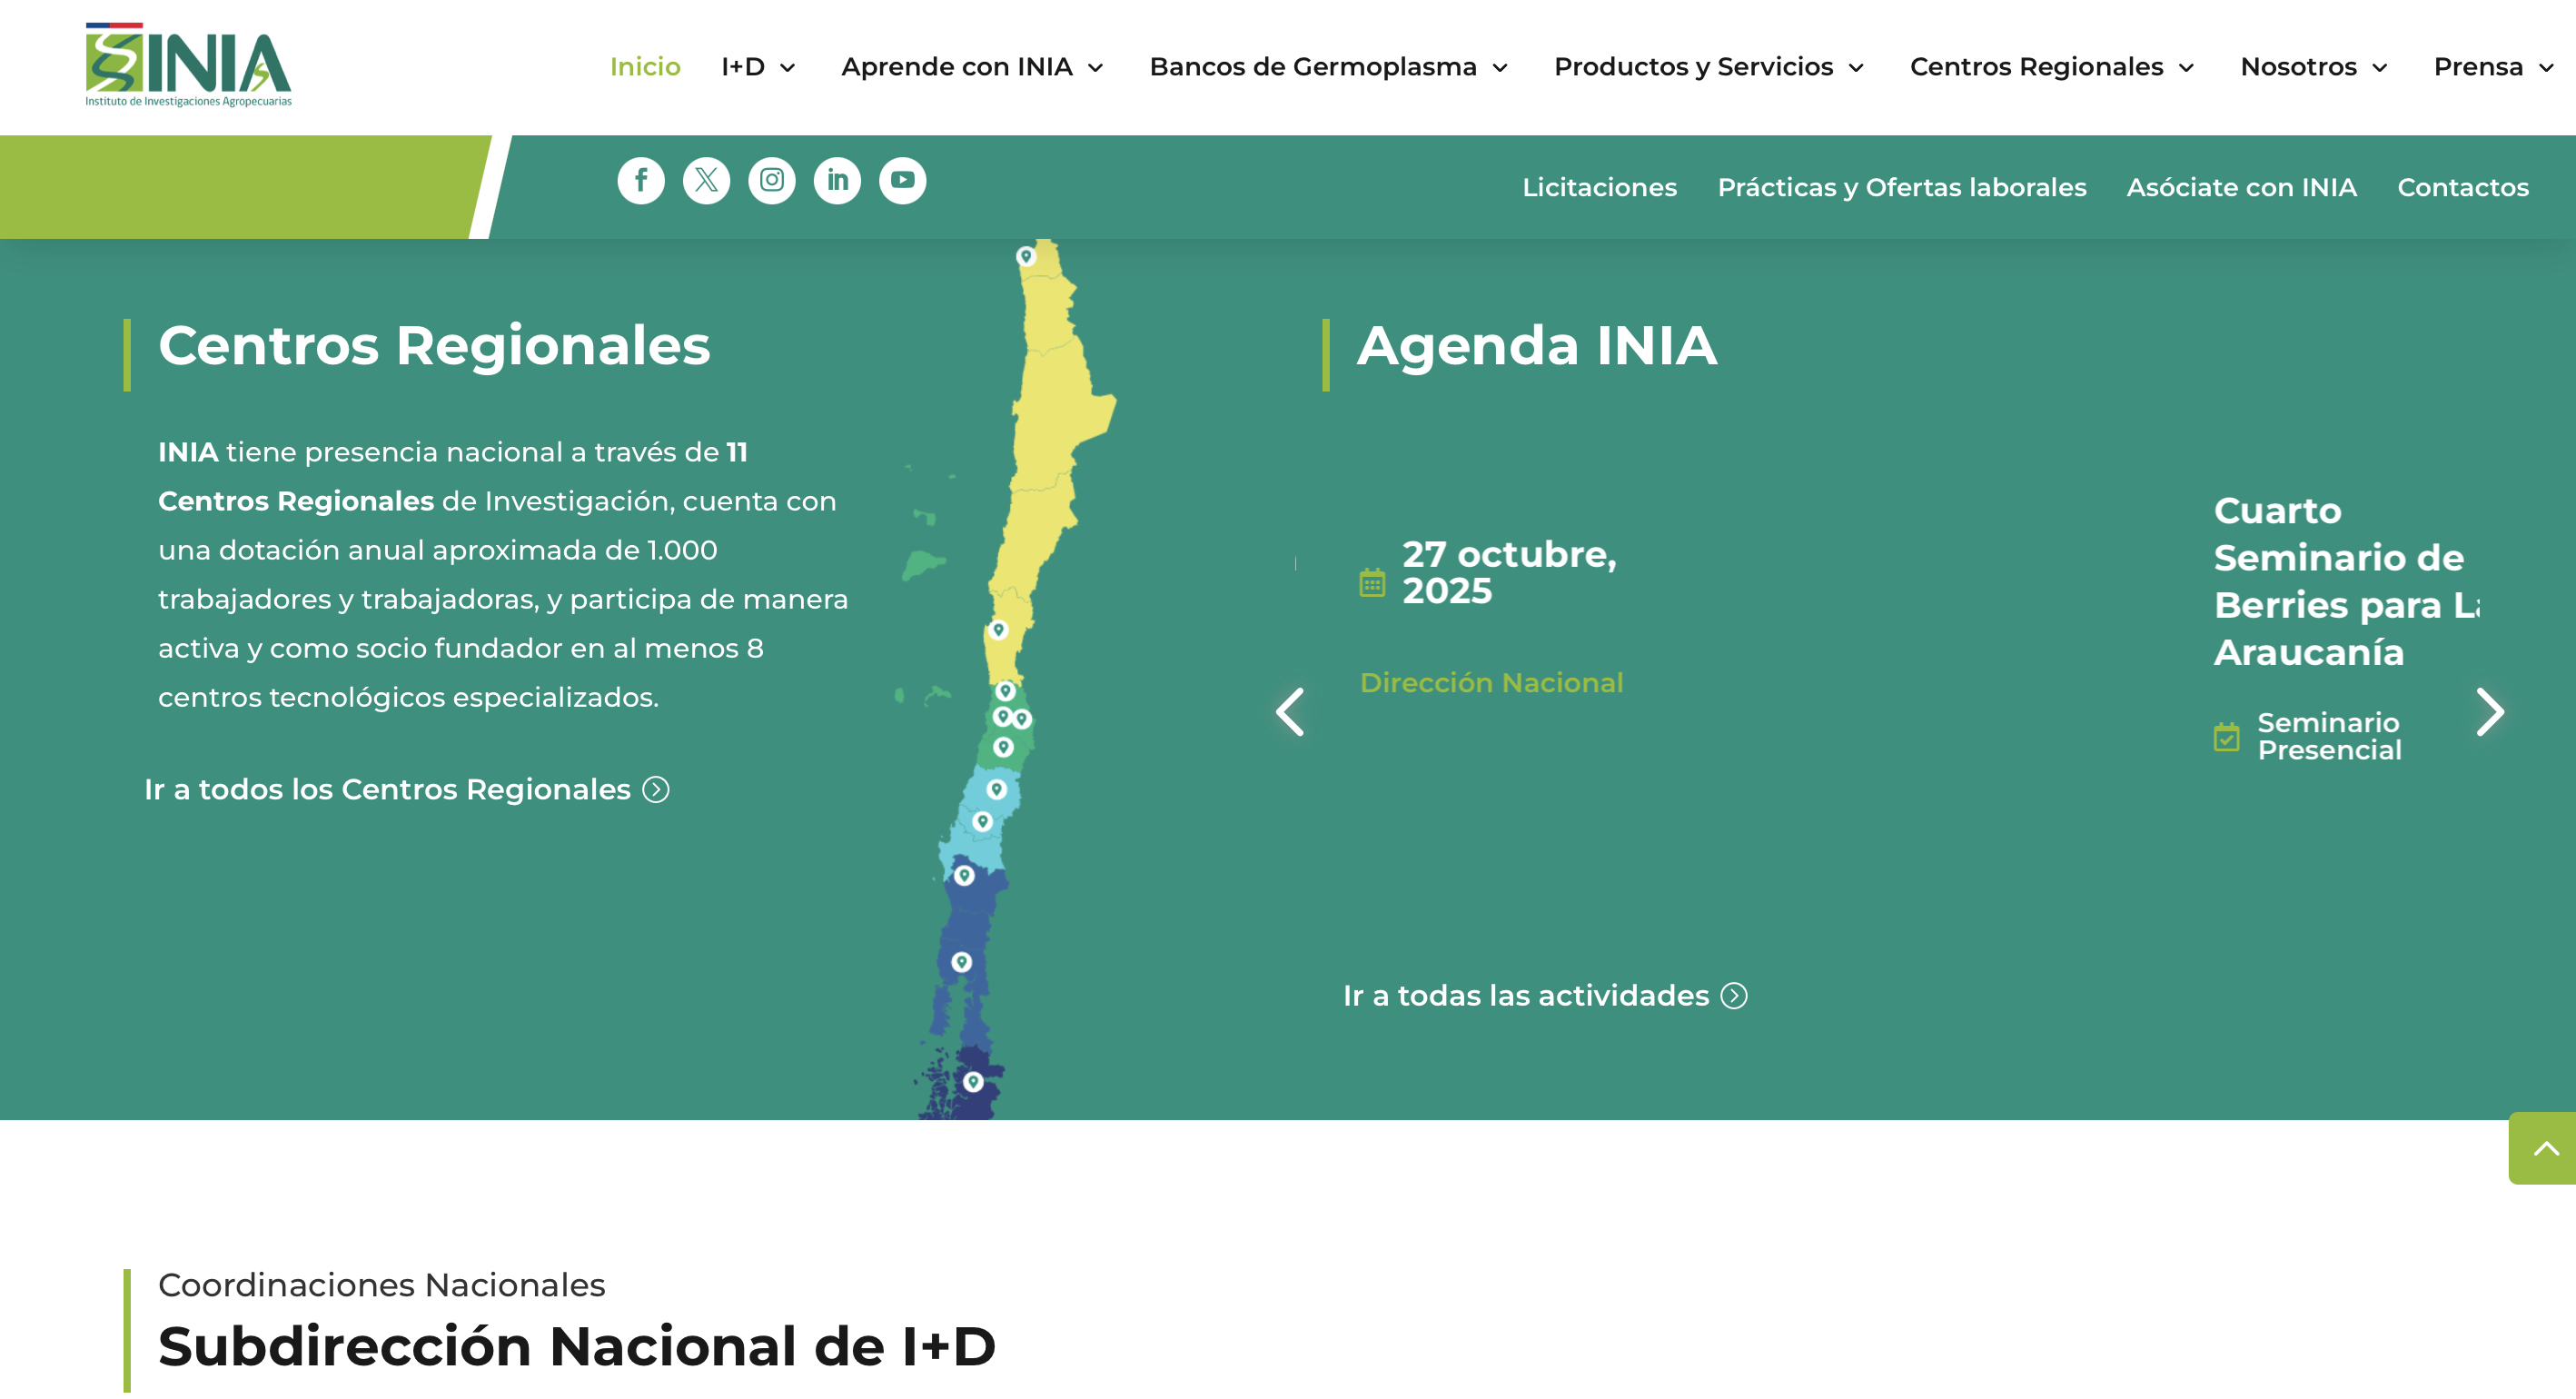The width and height of the screenshot is (2576, 1399).
Task: Expand the I+D dropdown menu
Action: (x=758, y=67)
